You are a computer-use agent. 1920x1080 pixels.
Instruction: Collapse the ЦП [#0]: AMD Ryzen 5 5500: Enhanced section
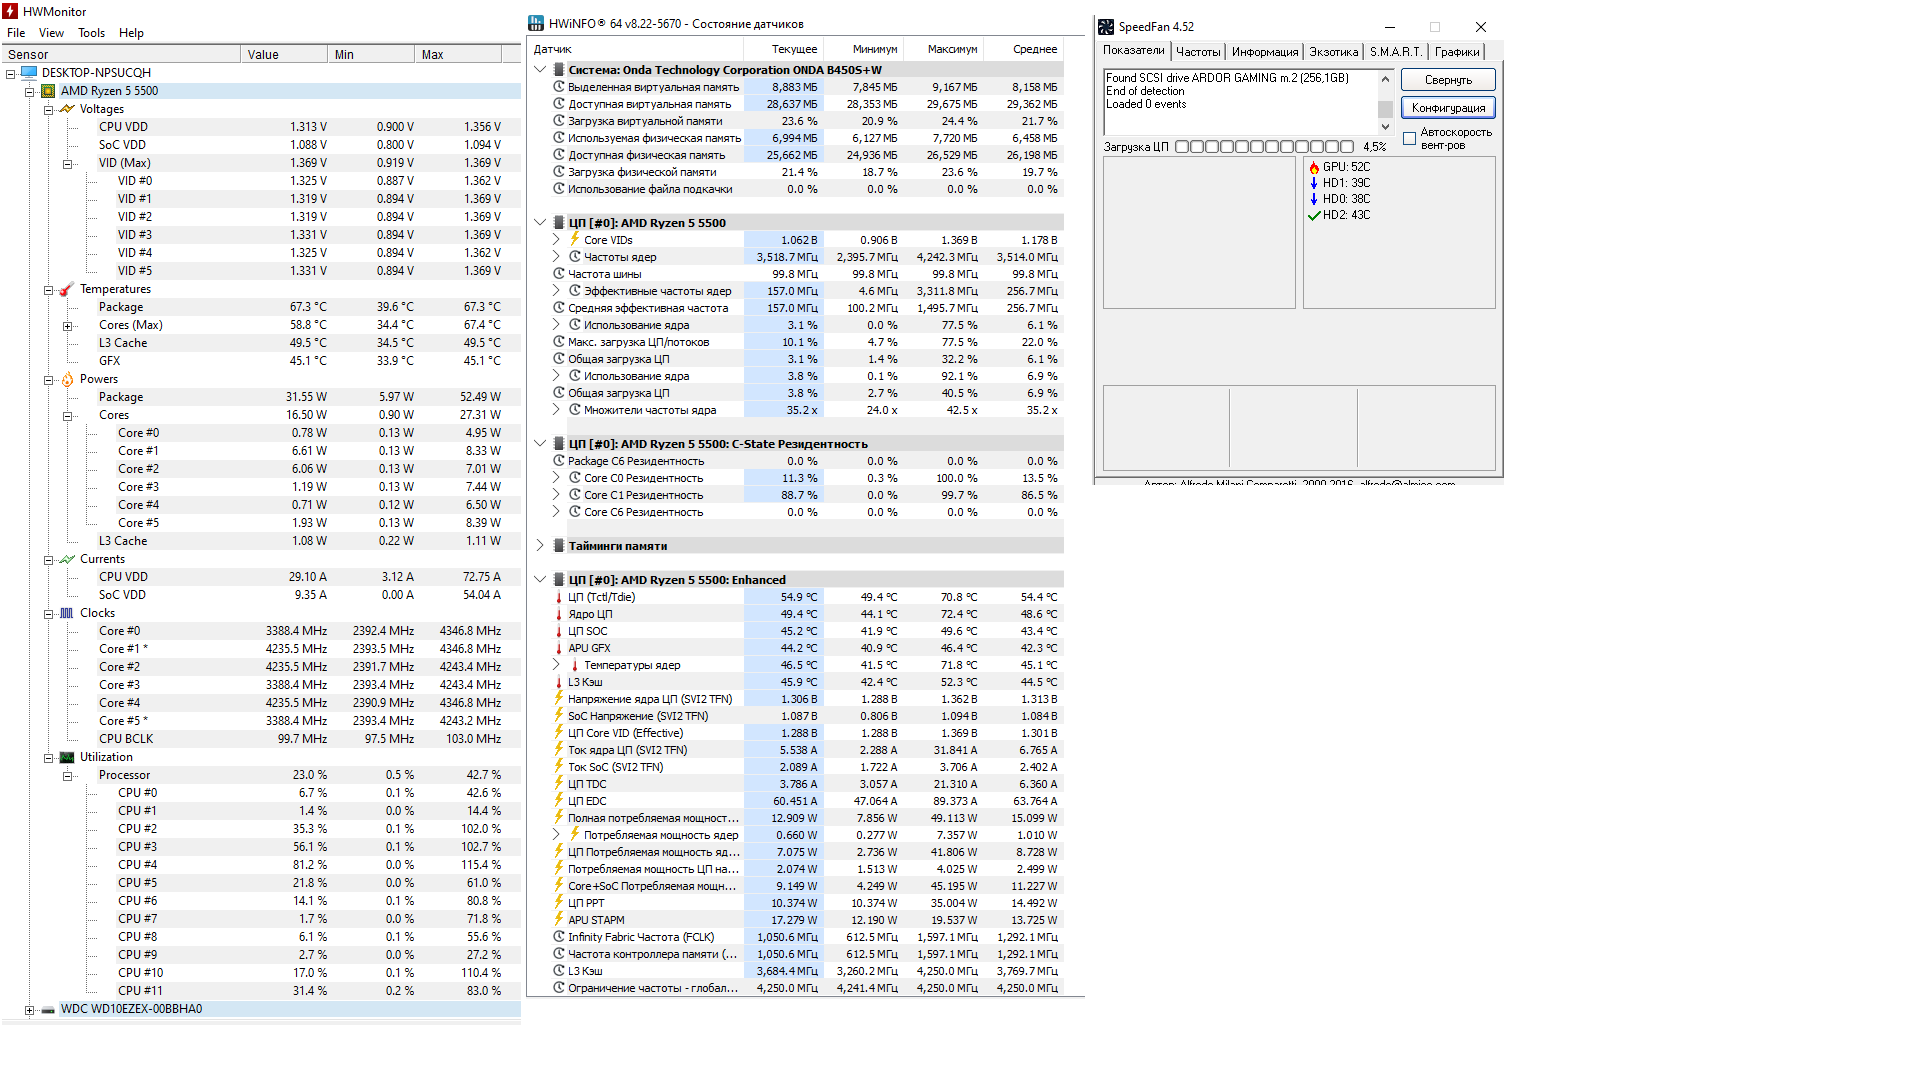coord(540,580)
